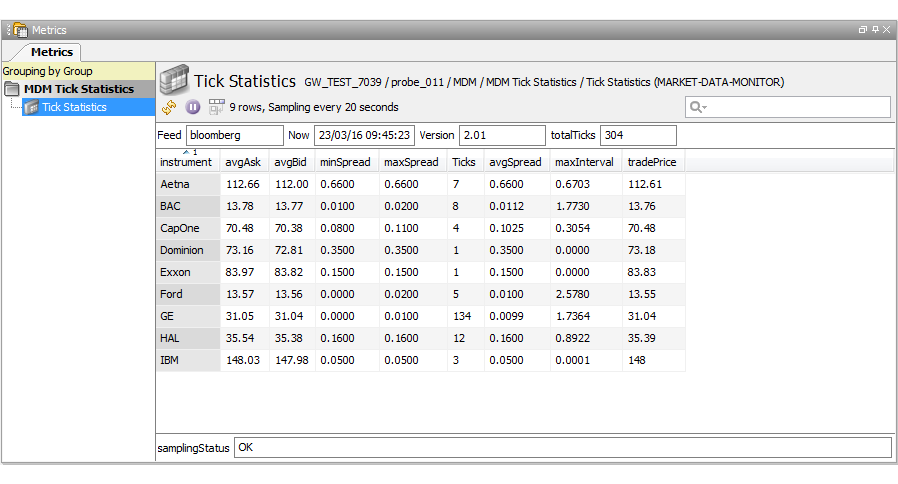The width and height of the screenshot is (898, 484).
Task: Click the Metrics panel title icon
Action: pyautogui.click(x=20, y=30)
